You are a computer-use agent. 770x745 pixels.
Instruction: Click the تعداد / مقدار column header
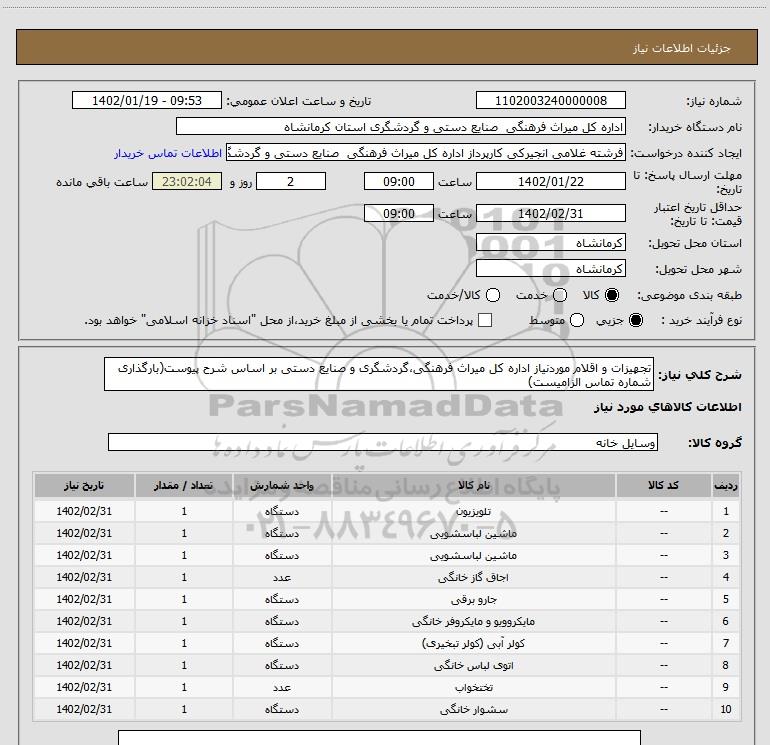[184, 485]
